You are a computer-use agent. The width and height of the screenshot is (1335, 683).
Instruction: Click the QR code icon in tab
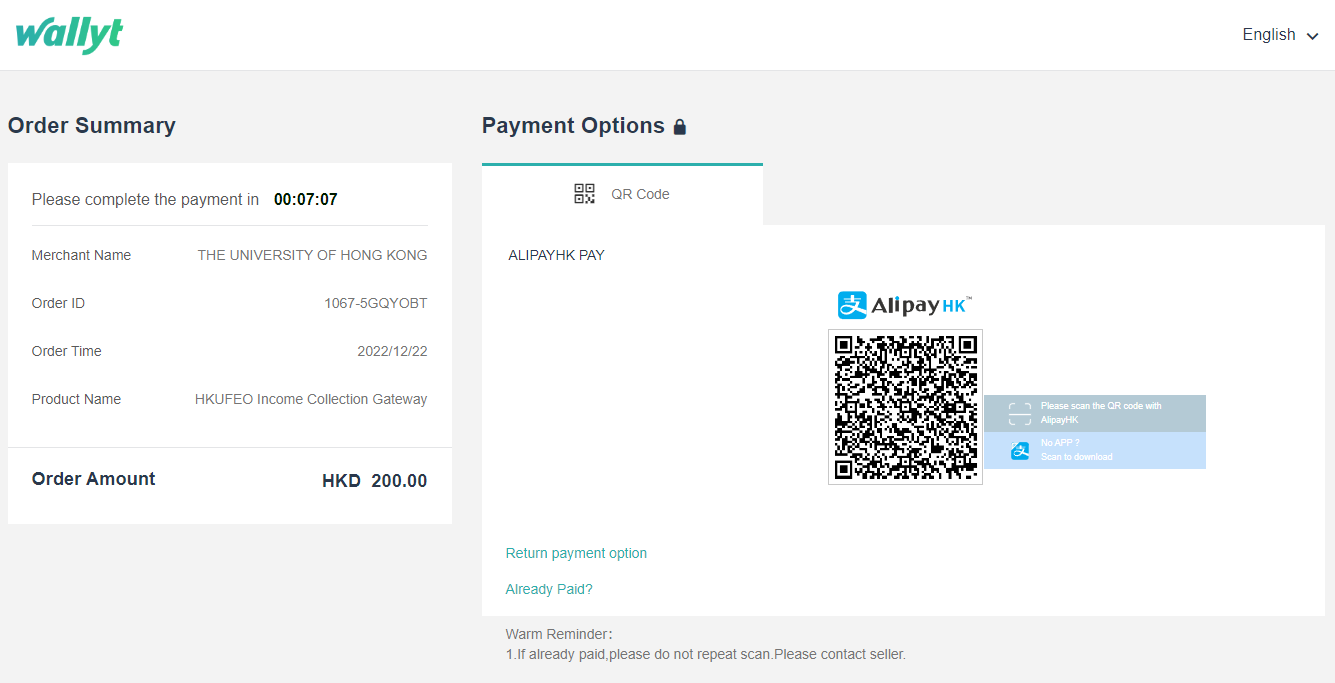click(585, 194)
